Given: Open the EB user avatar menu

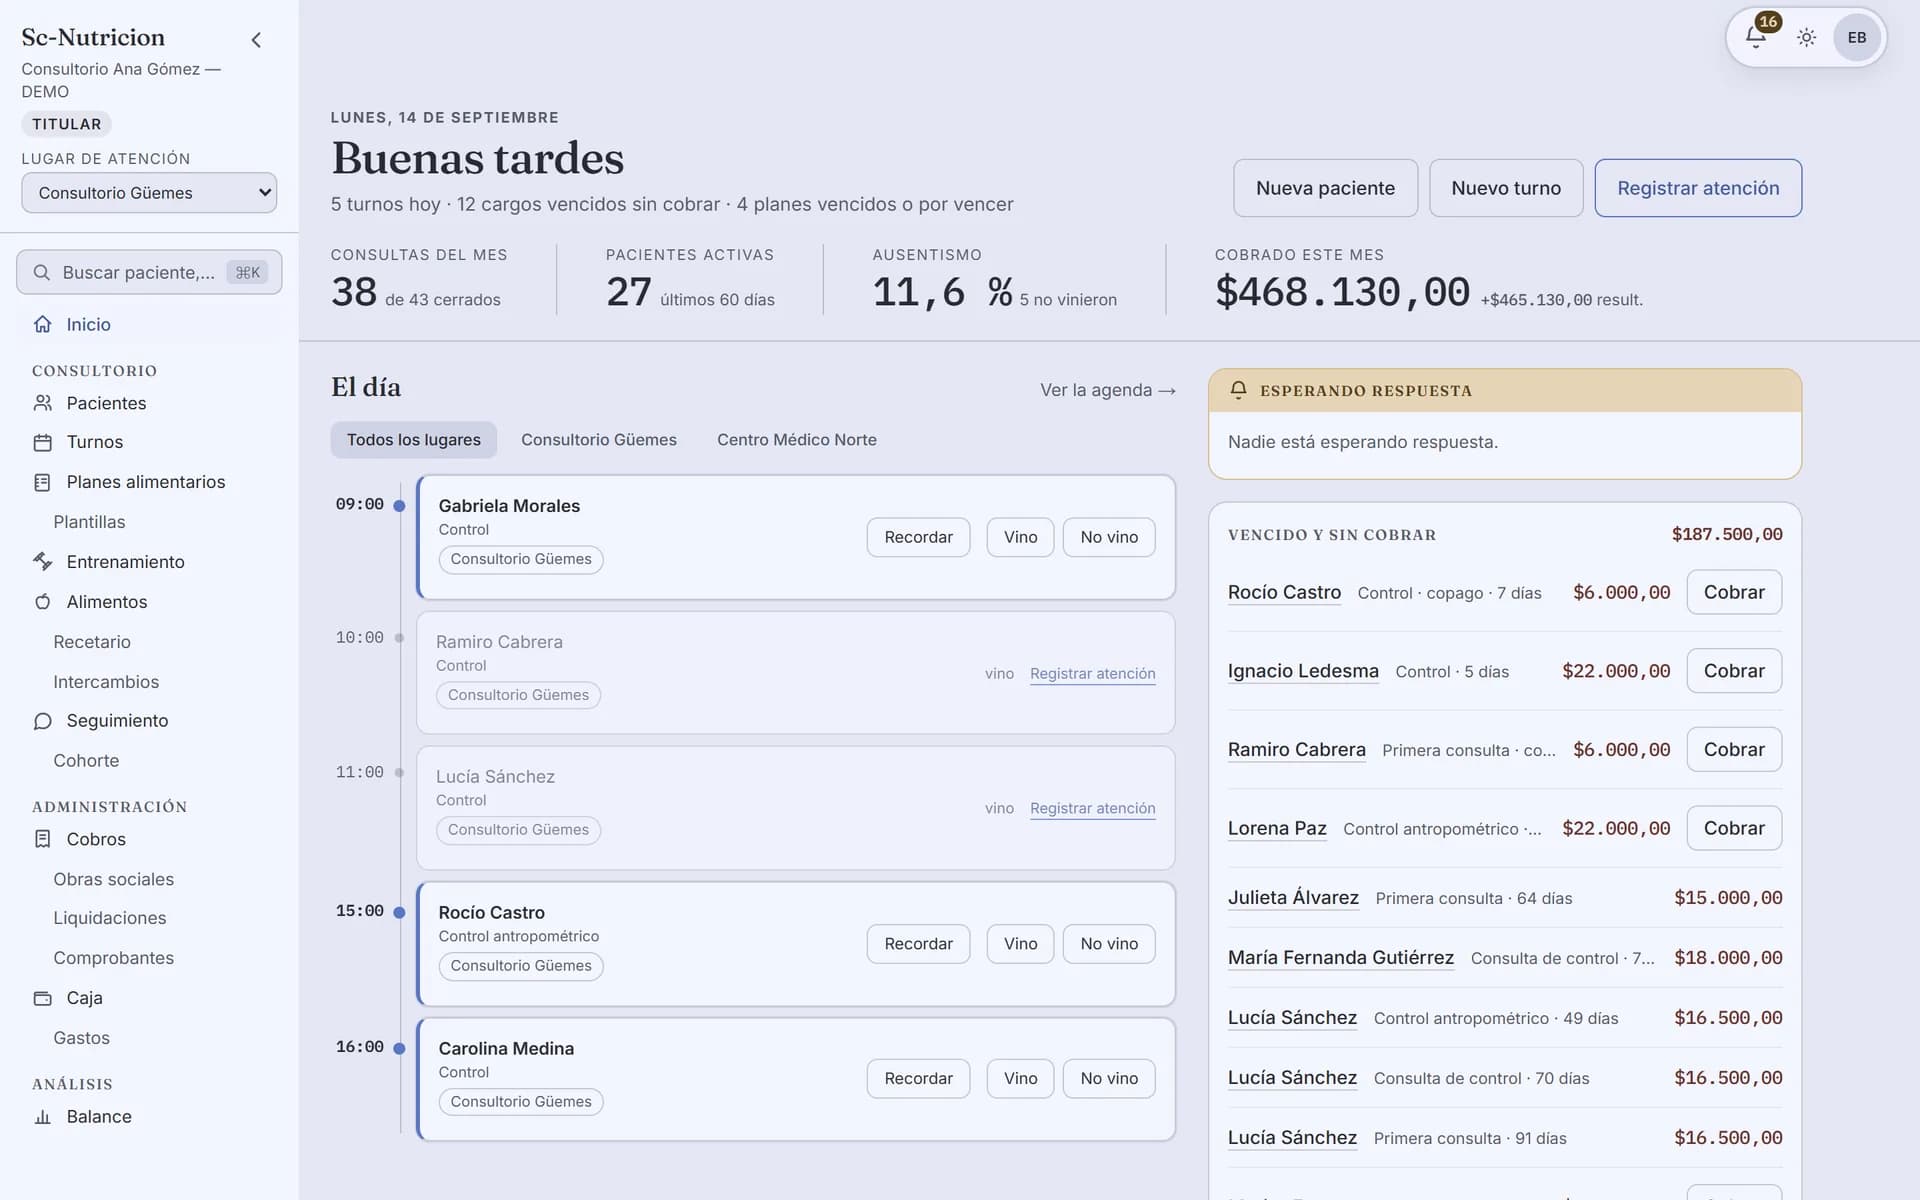Looking at the screenshot, I should [x=1857, y=38].
